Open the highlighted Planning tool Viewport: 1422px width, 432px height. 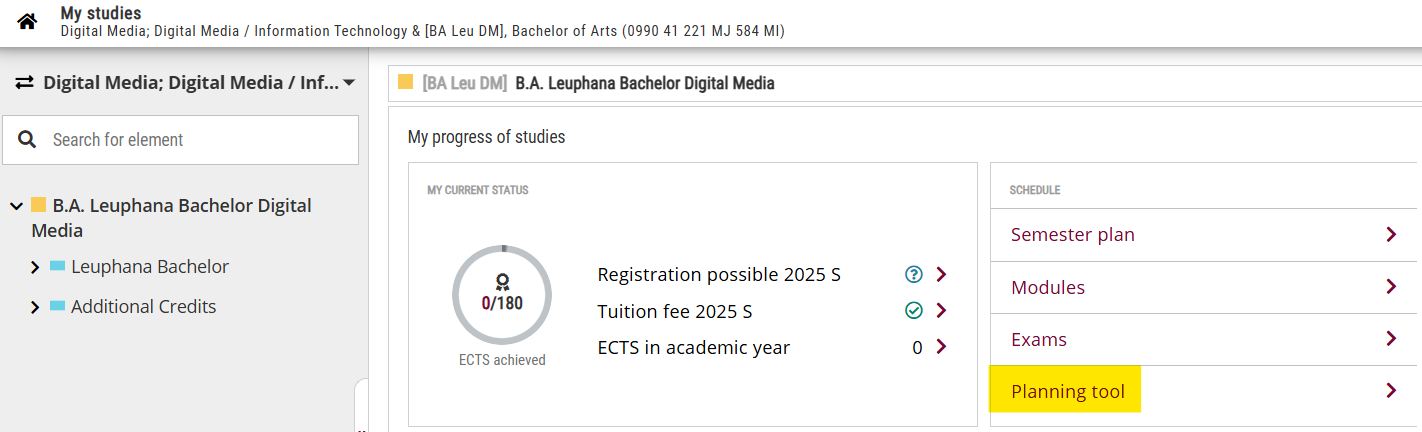(1203, 391)
